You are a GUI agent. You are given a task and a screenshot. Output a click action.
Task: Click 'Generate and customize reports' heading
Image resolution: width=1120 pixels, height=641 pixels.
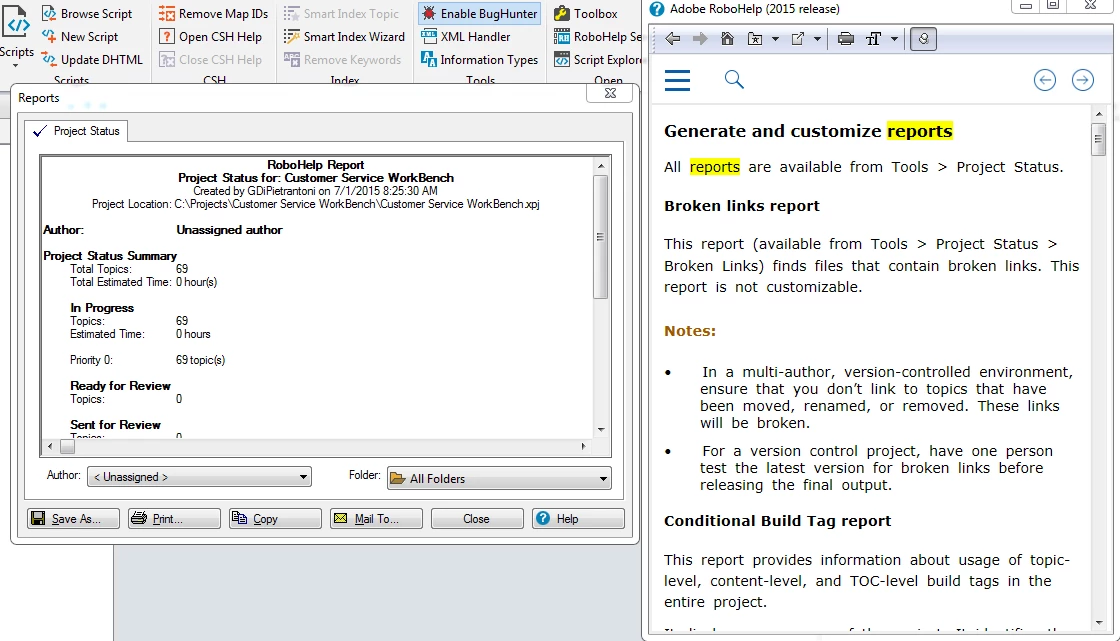click(808, 131)
